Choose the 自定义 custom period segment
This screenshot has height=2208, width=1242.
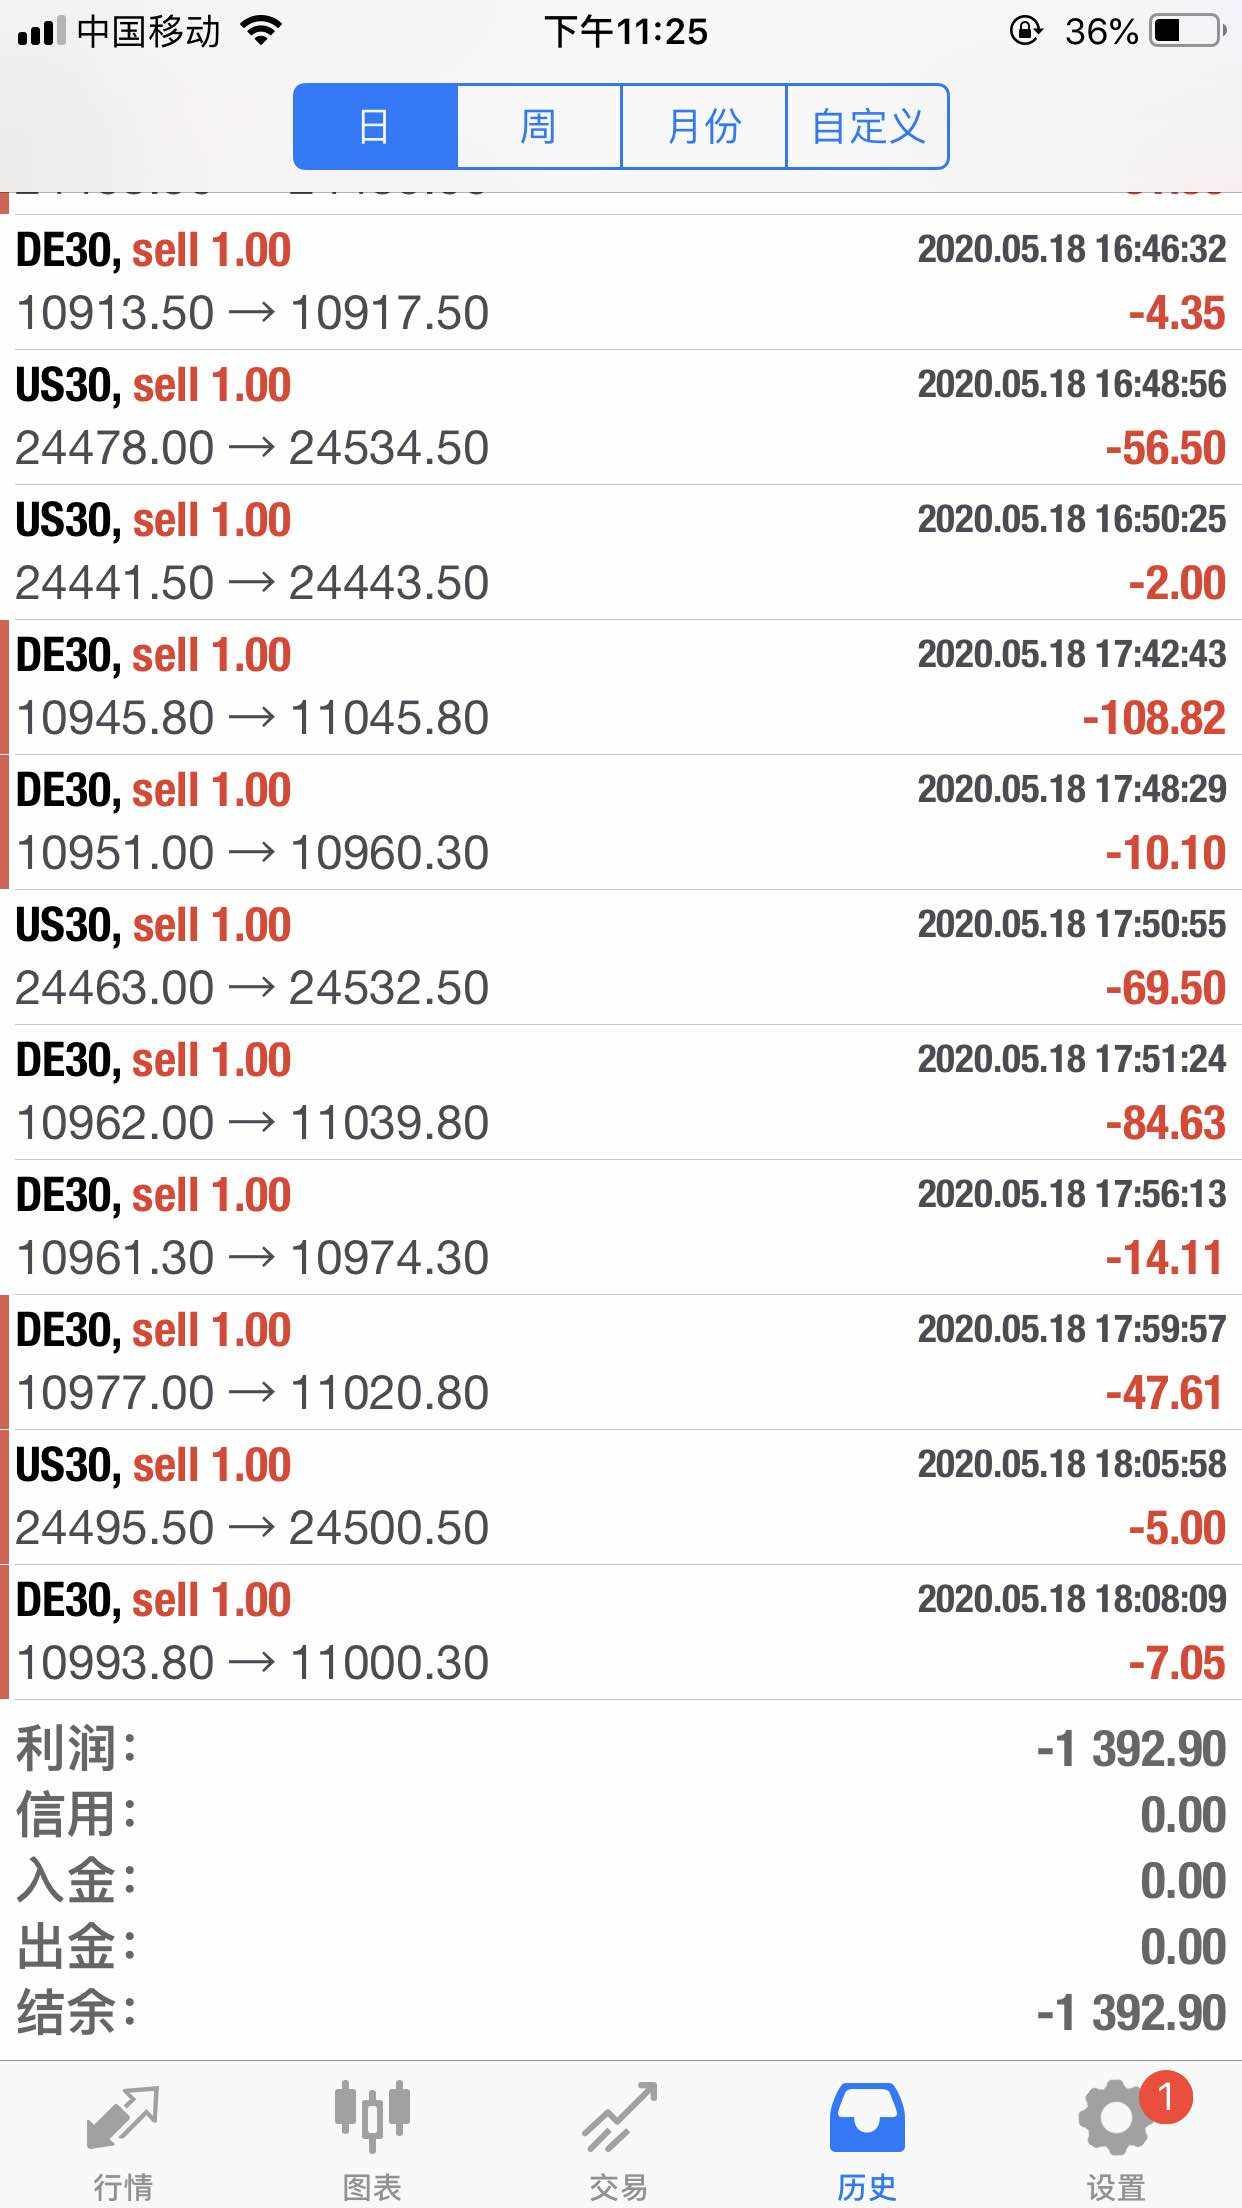pyautogui.click(x=867, y=127)
